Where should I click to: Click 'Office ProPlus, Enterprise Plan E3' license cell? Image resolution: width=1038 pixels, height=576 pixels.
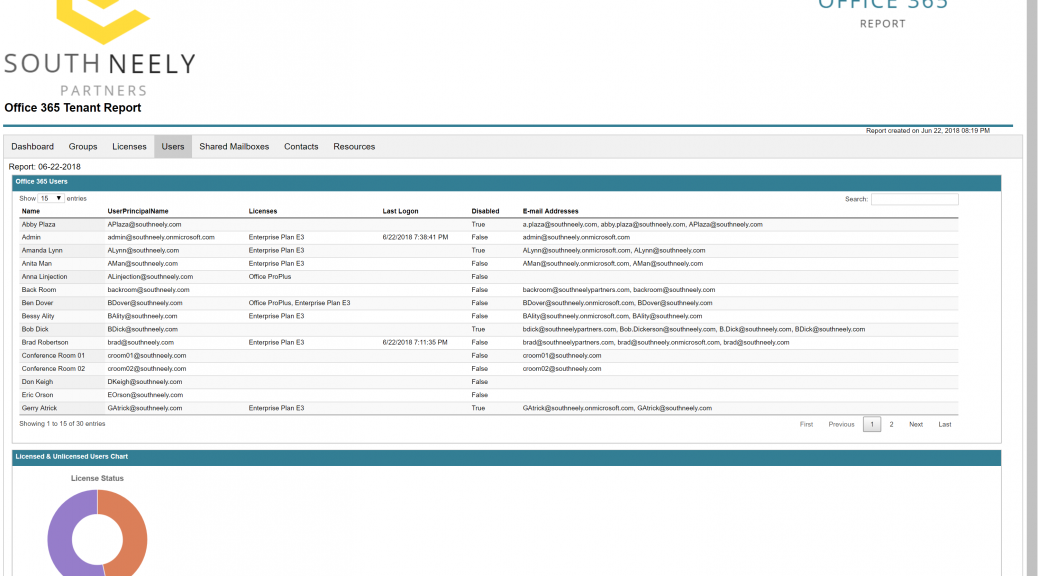299,303
